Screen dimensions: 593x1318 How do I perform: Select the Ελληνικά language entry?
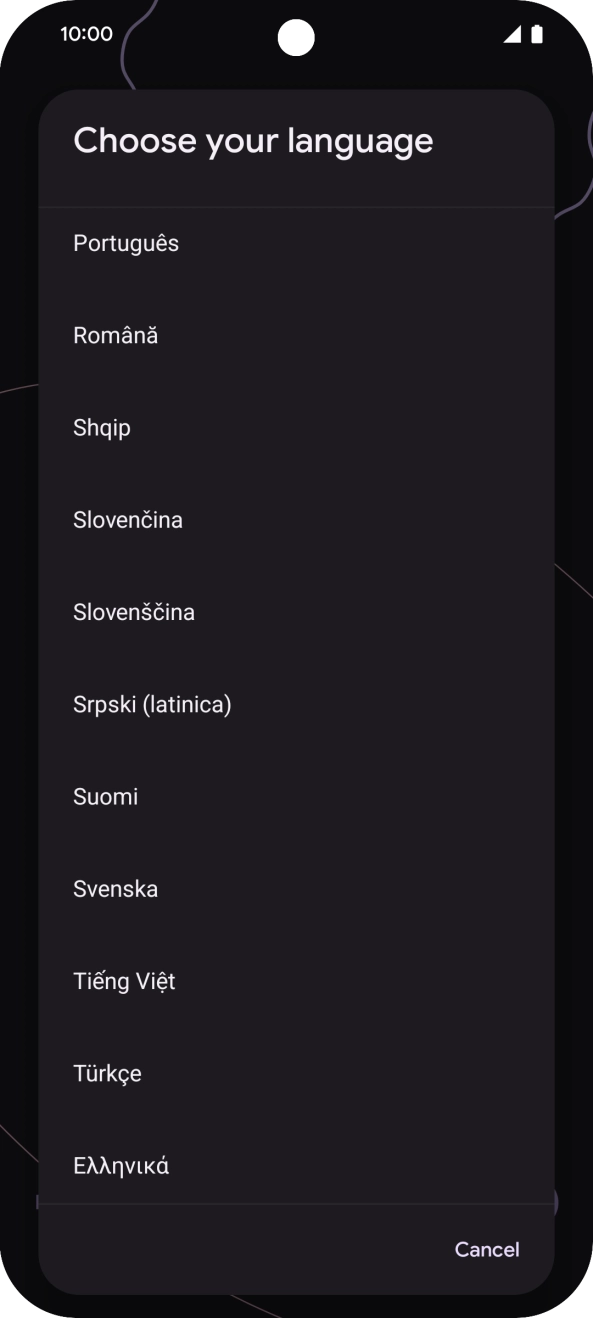point(296,1162)
